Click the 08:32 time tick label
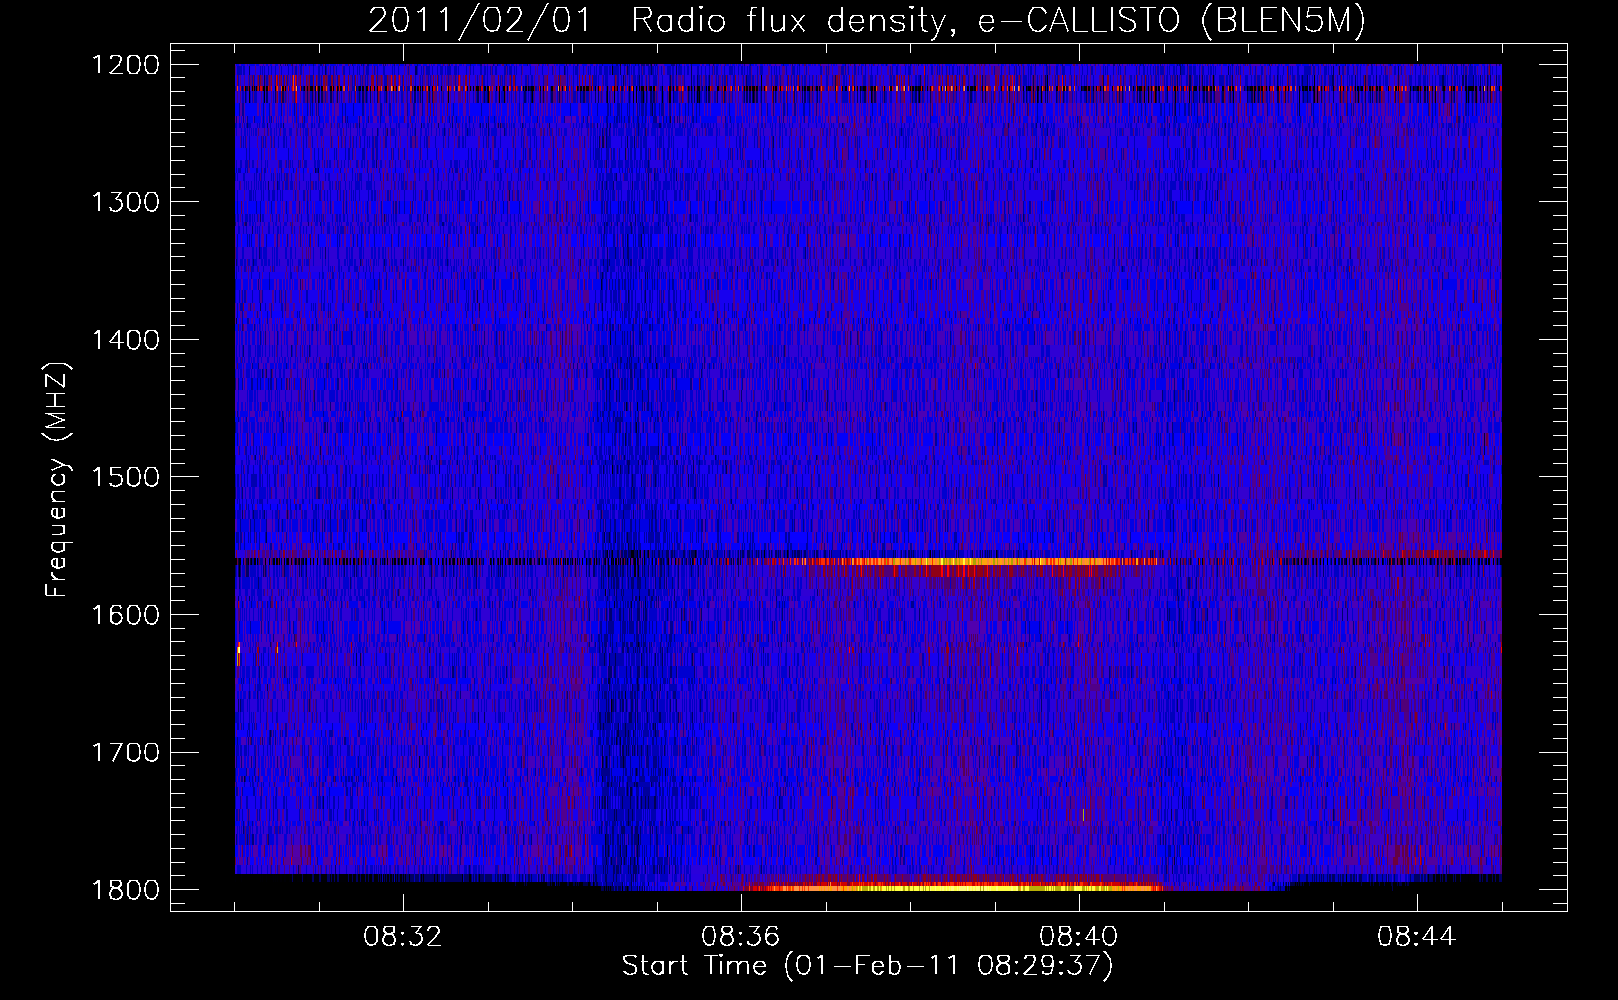Viewport: 1618px width, 1000px height. [x=403, y=937]
